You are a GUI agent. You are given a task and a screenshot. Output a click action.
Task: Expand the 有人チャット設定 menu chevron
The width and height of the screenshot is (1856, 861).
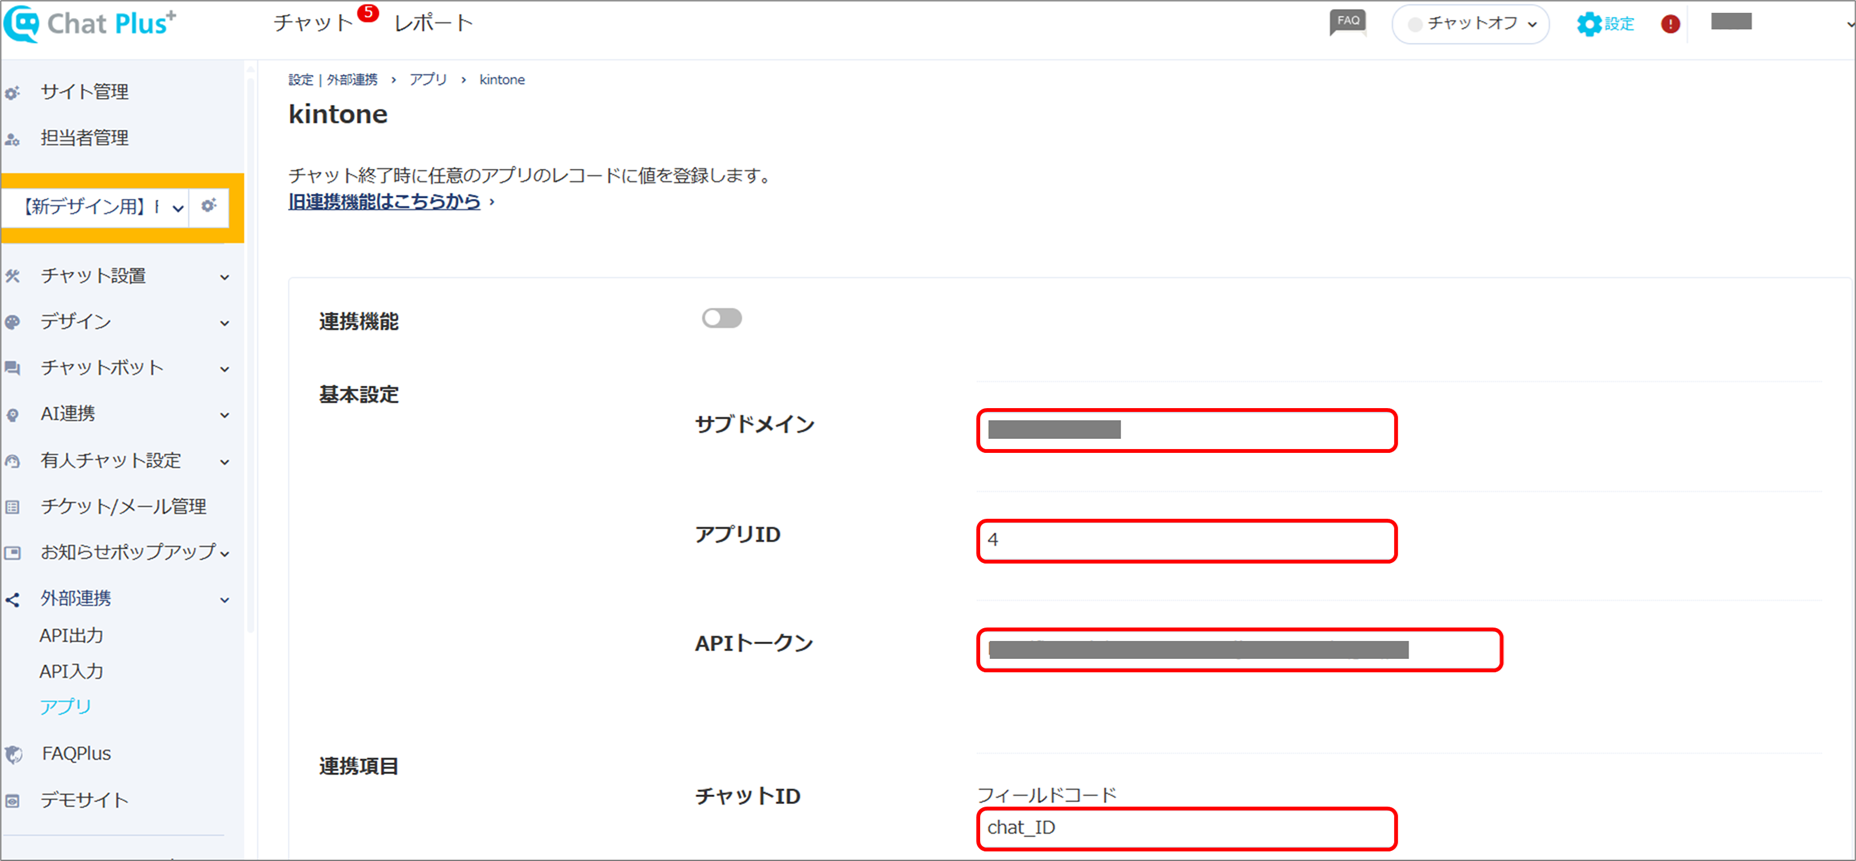pos(224,462)
